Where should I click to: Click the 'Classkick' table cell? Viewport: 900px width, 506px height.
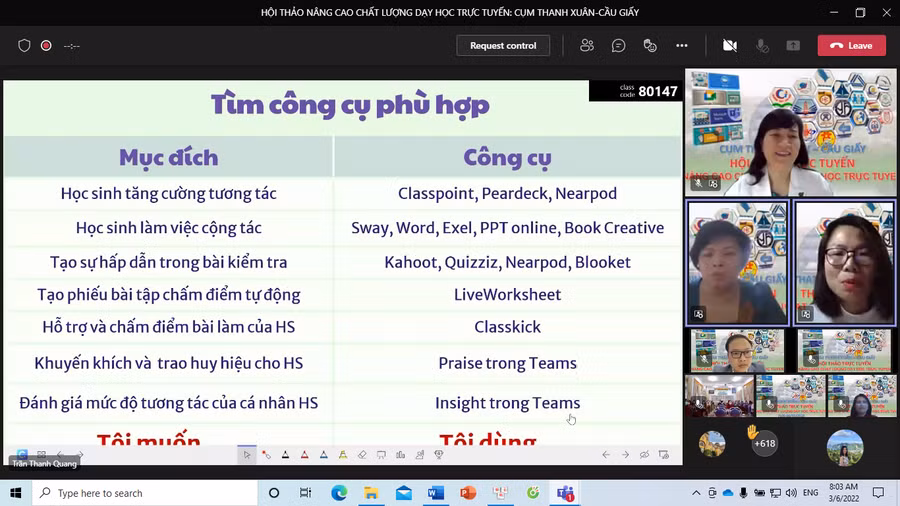coord(507,326)
